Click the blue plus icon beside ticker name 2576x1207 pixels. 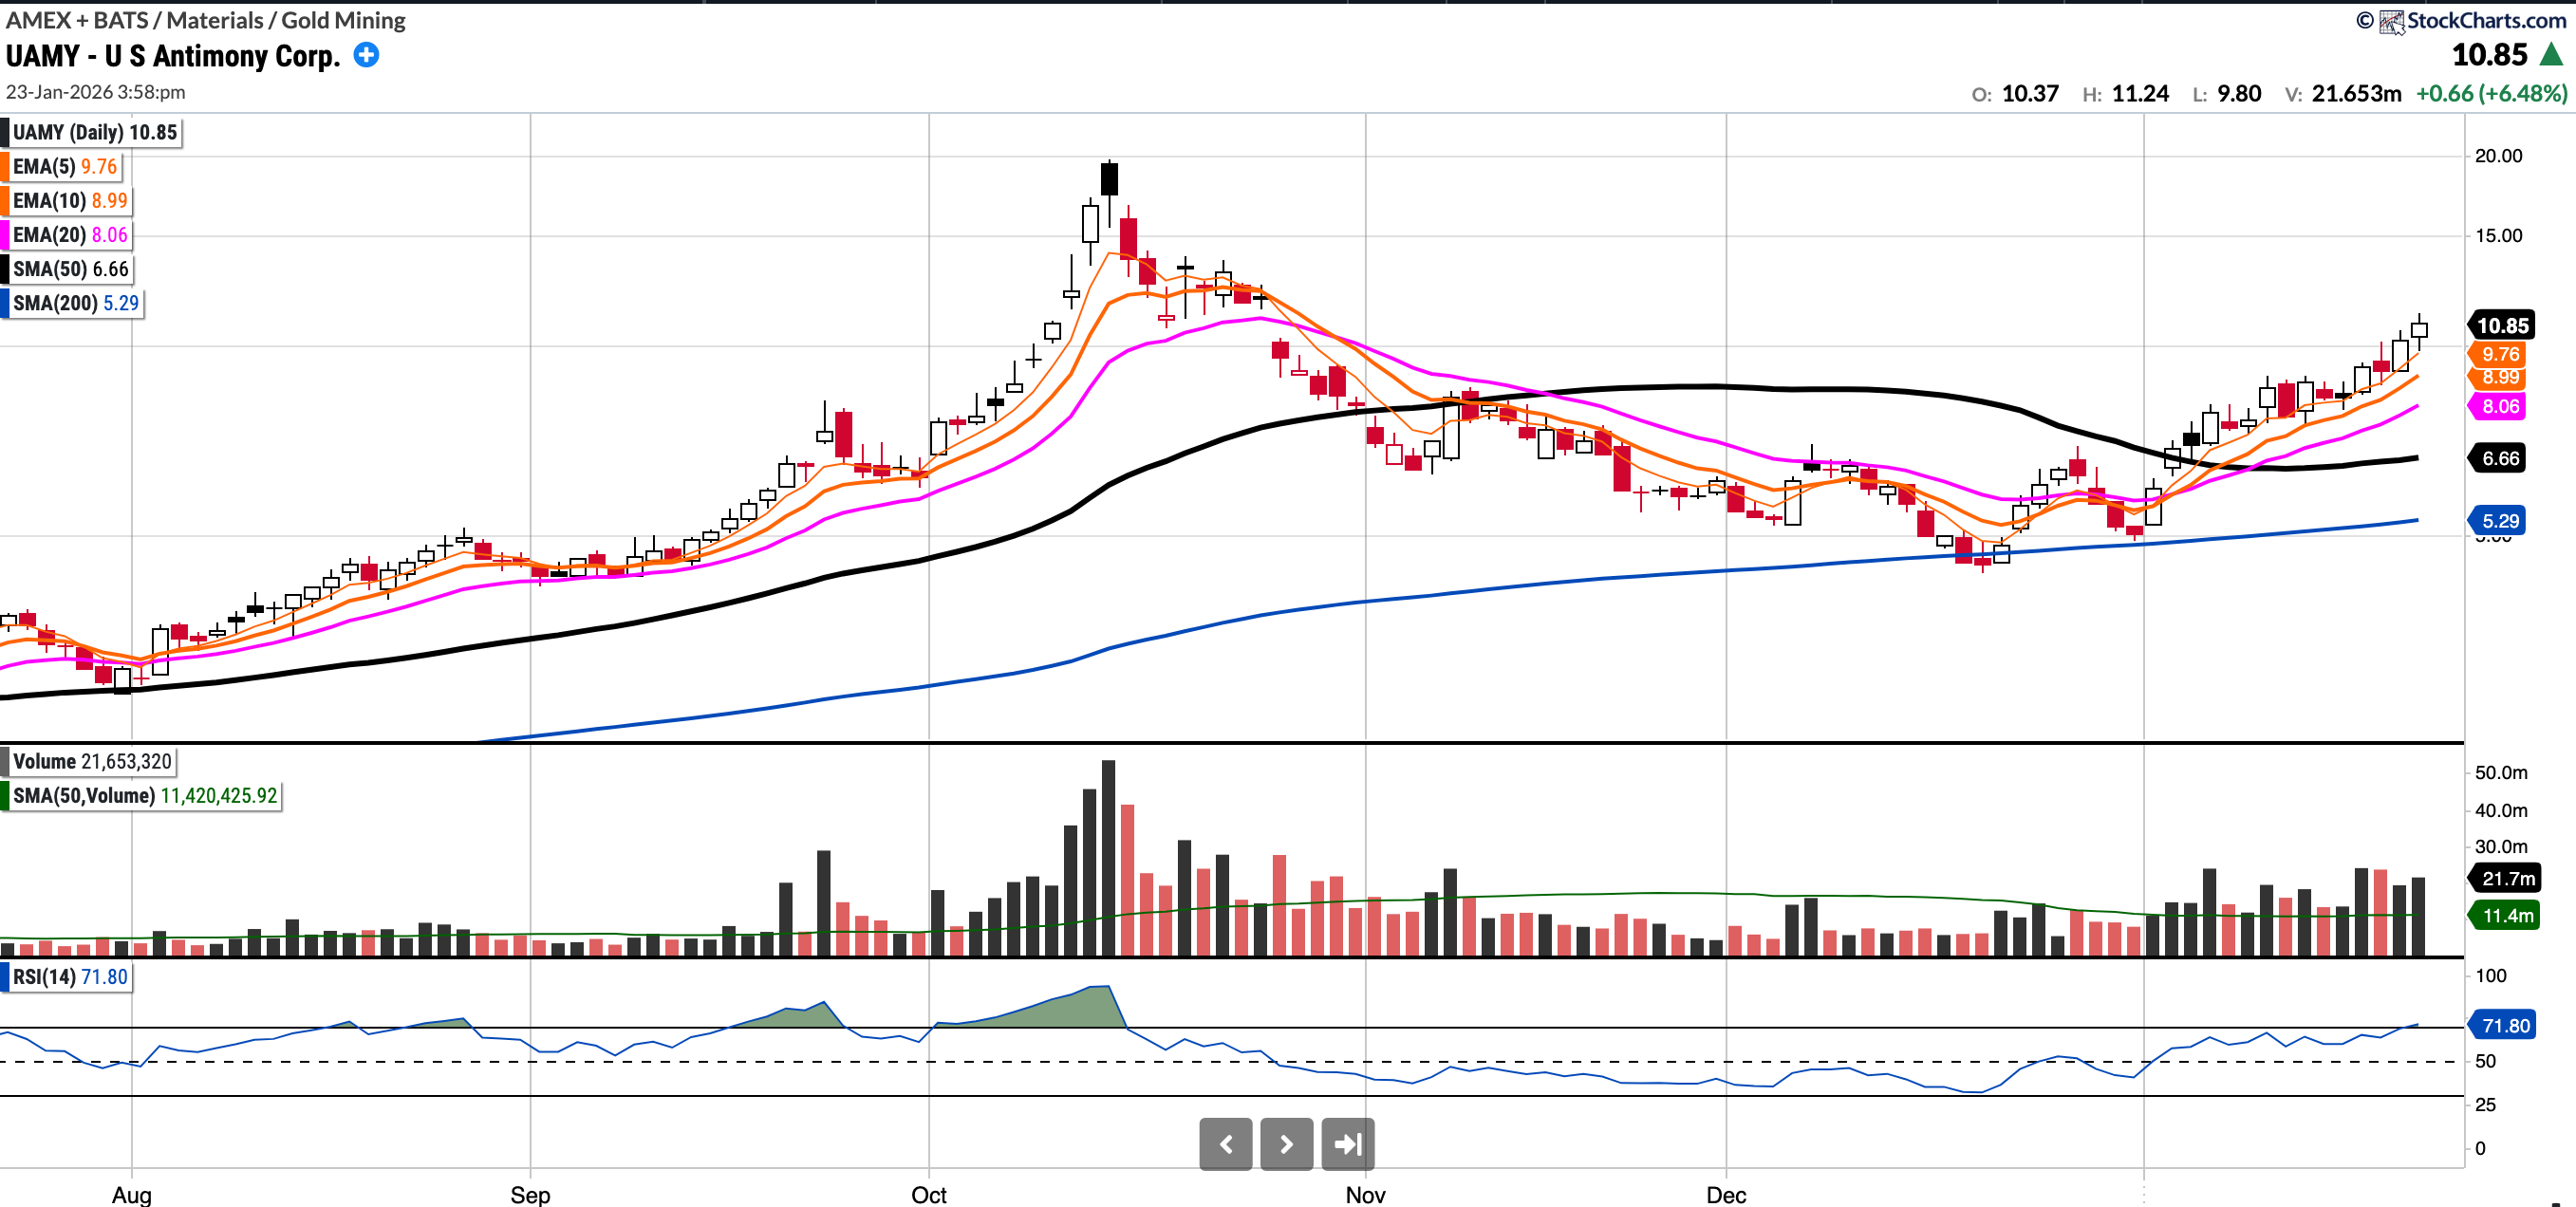click(x=366, y=55)
